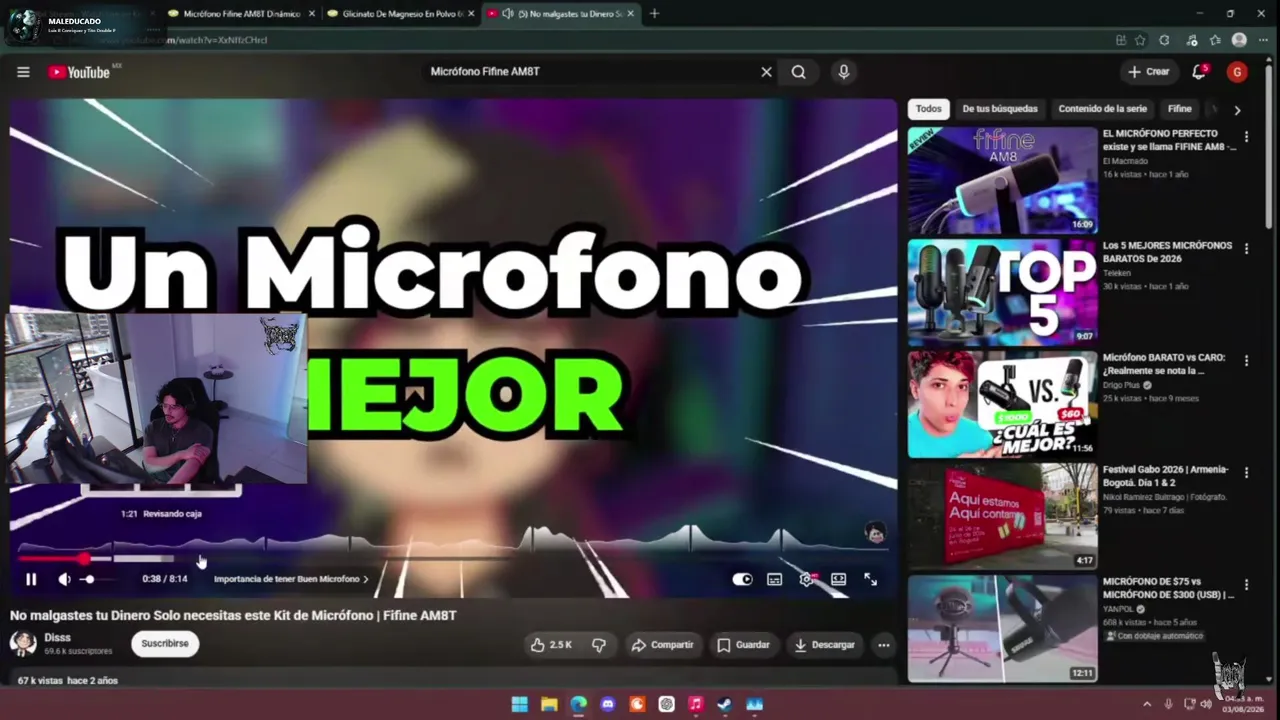Select the 'De tus búsquedas' chip
Image resolution: width=1280 pixels, height=720 pixels.
pyautogui.click(x=1000, y=109)
